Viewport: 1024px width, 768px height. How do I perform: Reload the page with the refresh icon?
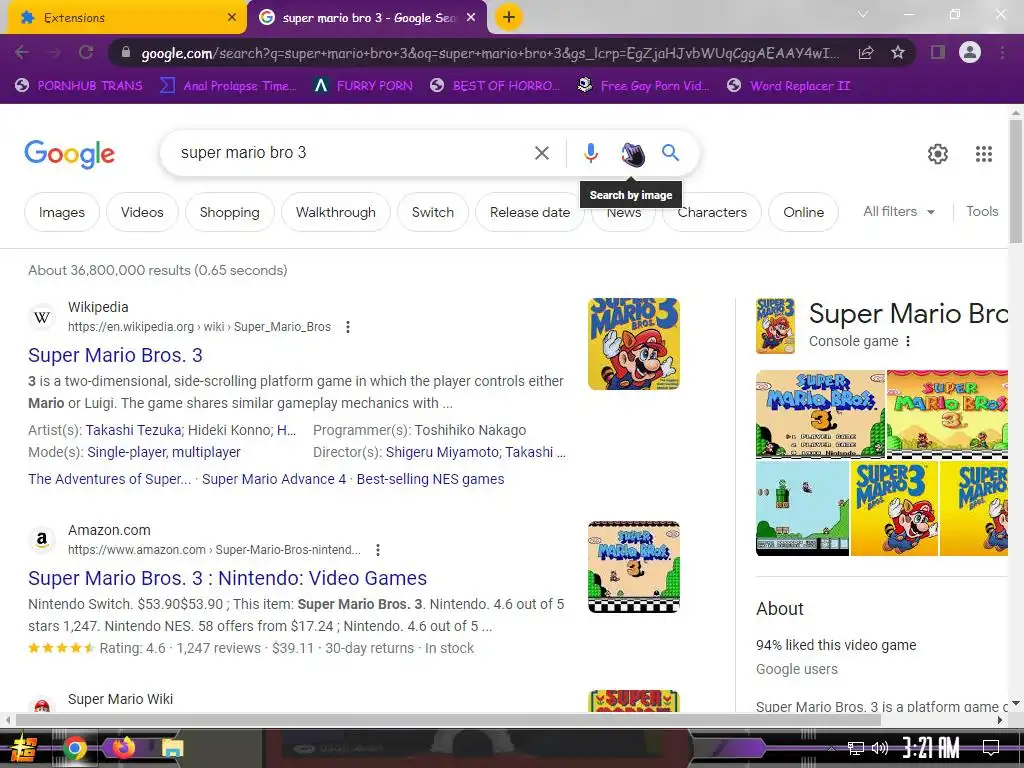tap(86, 52)
